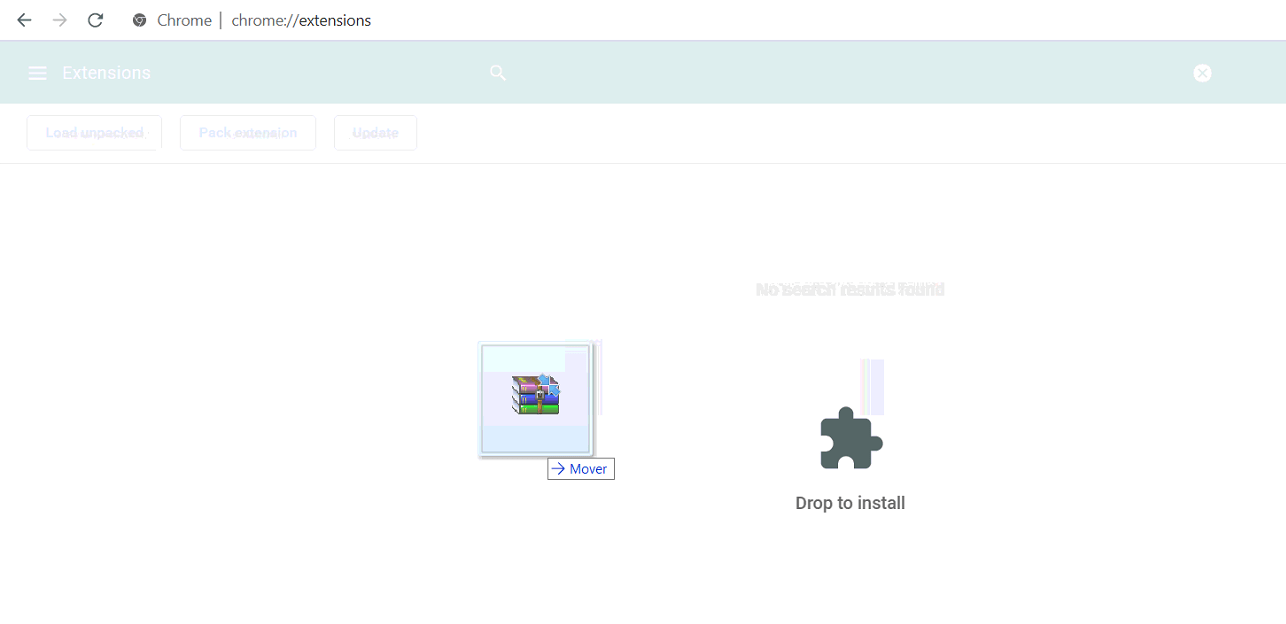The width and height of the screenshot is (1286, 624).
Task: Click the Pack extension button
Action: point(248,133)
